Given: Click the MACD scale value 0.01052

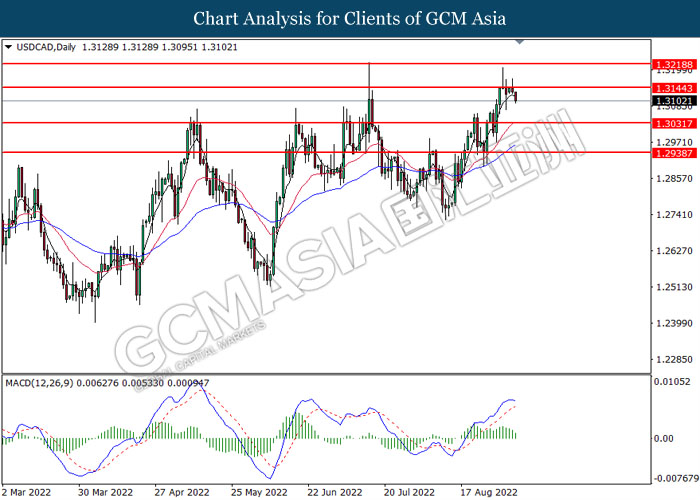Looking at the screenshot, I should [x=672, y=382].
